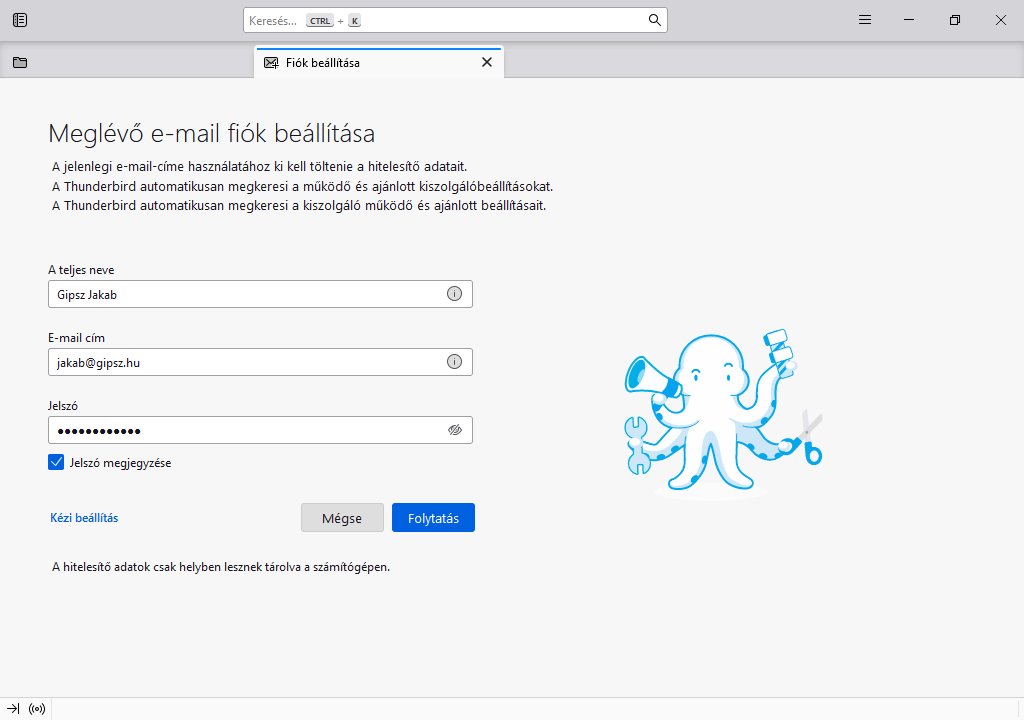Click the octopus illustration
Screen dimensions: 1024x720
[723, 413]
